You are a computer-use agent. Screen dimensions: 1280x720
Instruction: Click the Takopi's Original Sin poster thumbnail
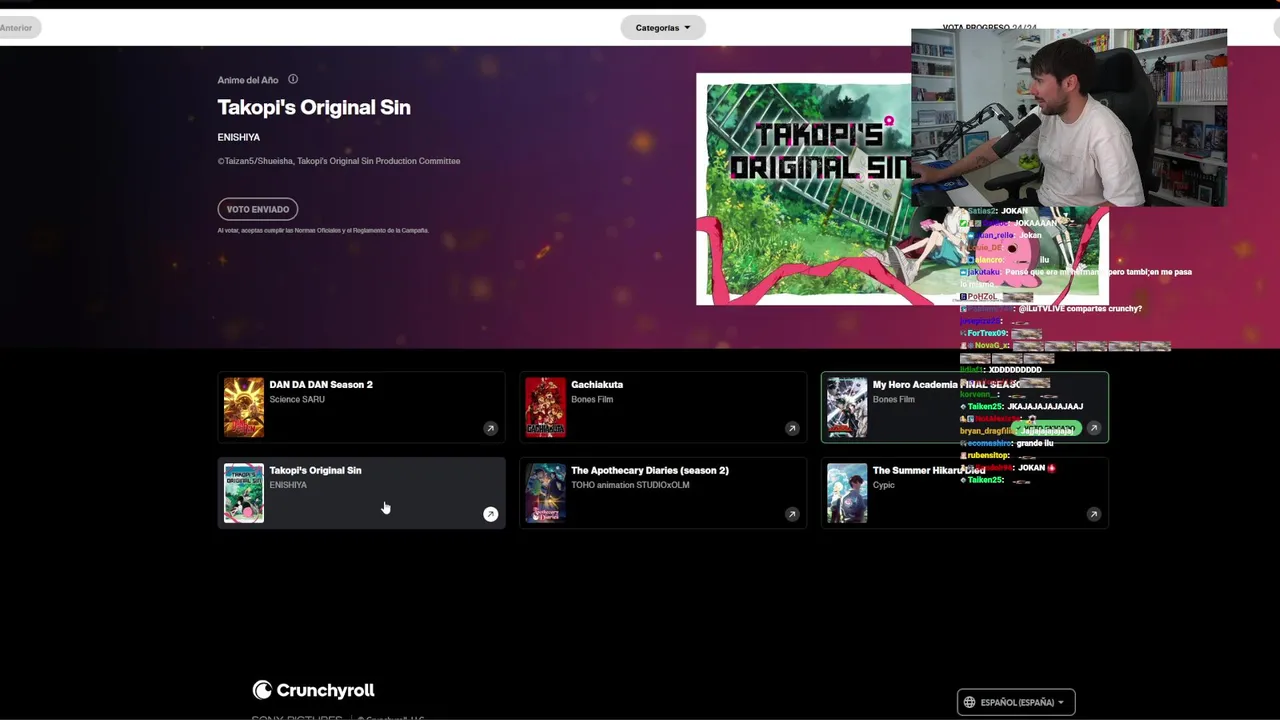244,493
